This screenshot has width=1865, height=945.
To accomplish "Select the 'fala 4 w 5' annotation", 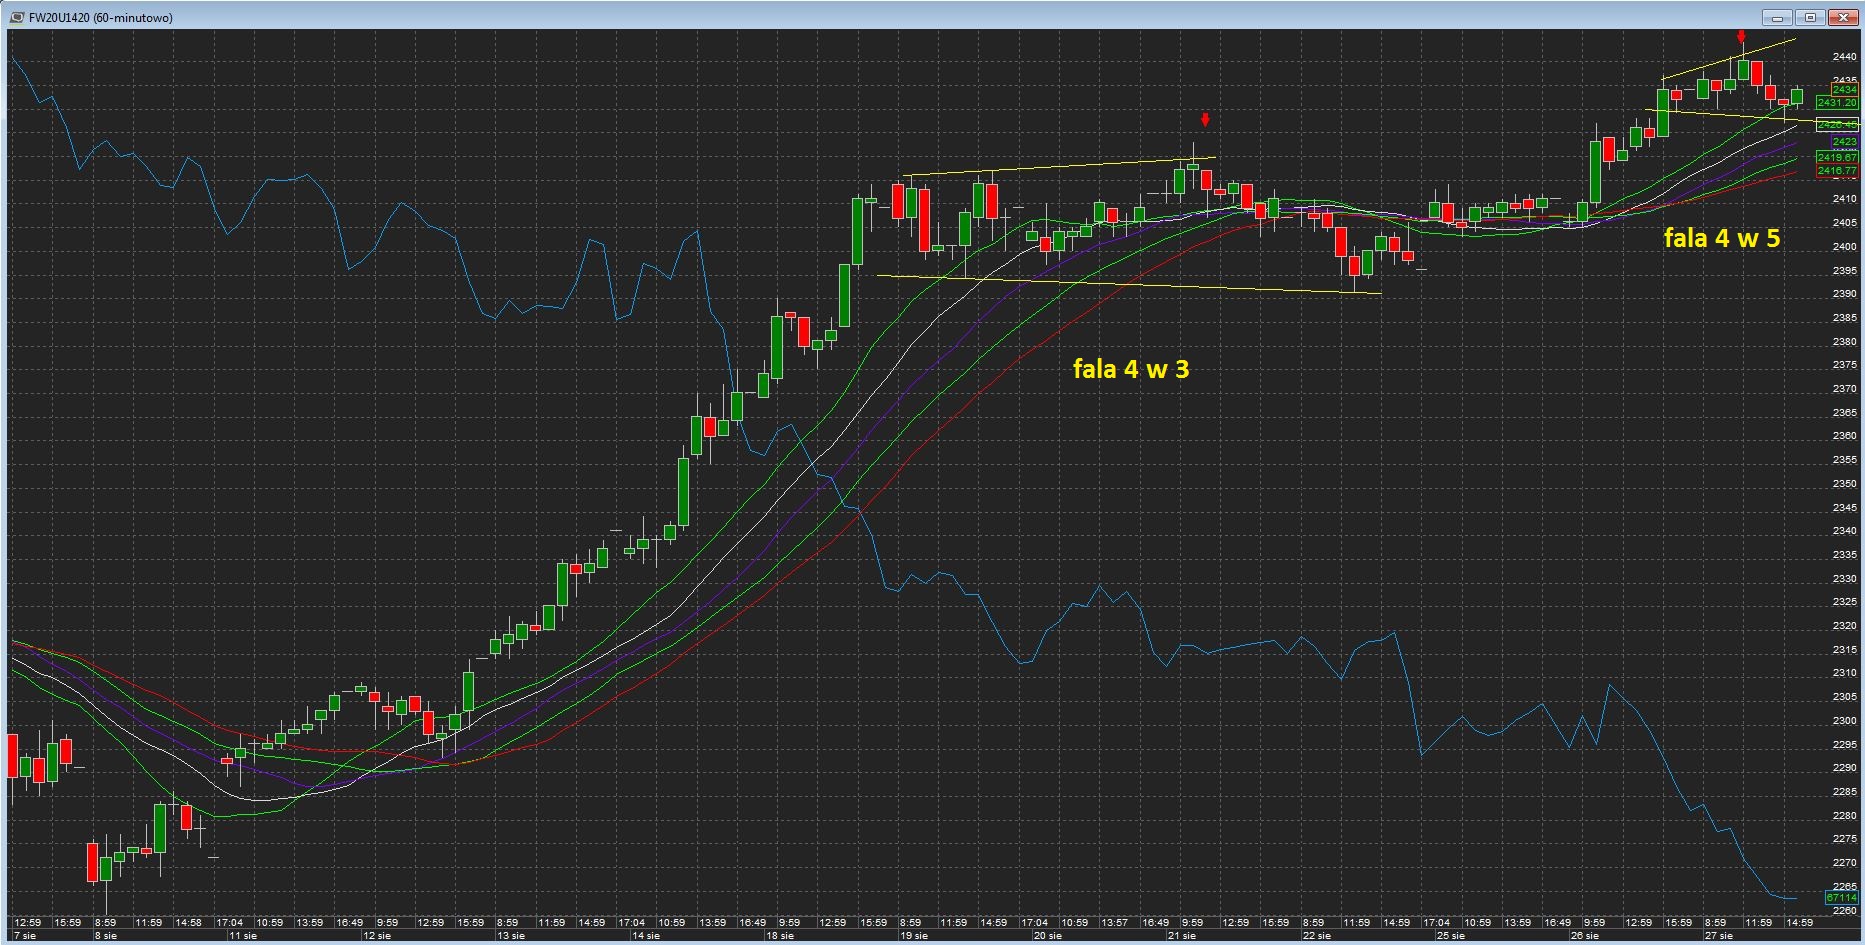I will click(1722, 238).
